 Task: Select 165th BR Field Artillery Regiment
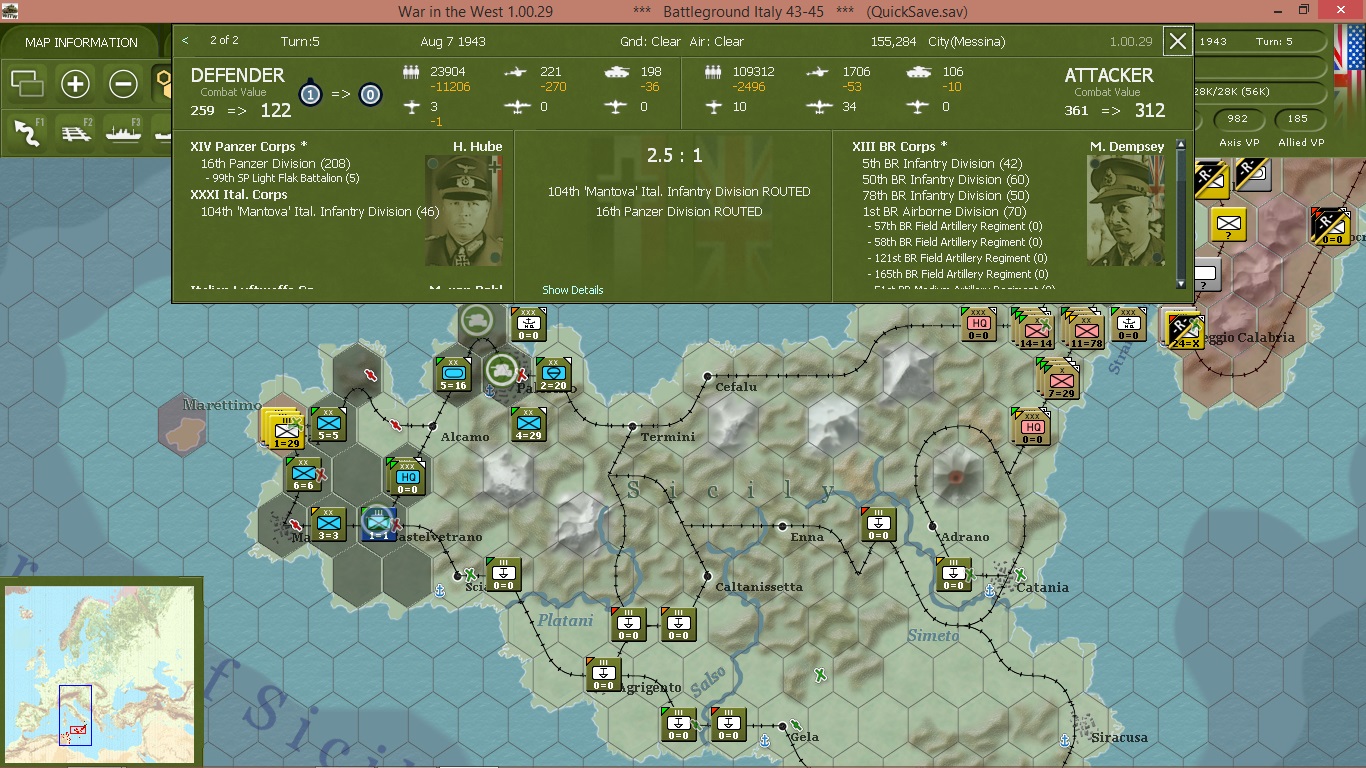pyautogui.click(x=960, y=273)
